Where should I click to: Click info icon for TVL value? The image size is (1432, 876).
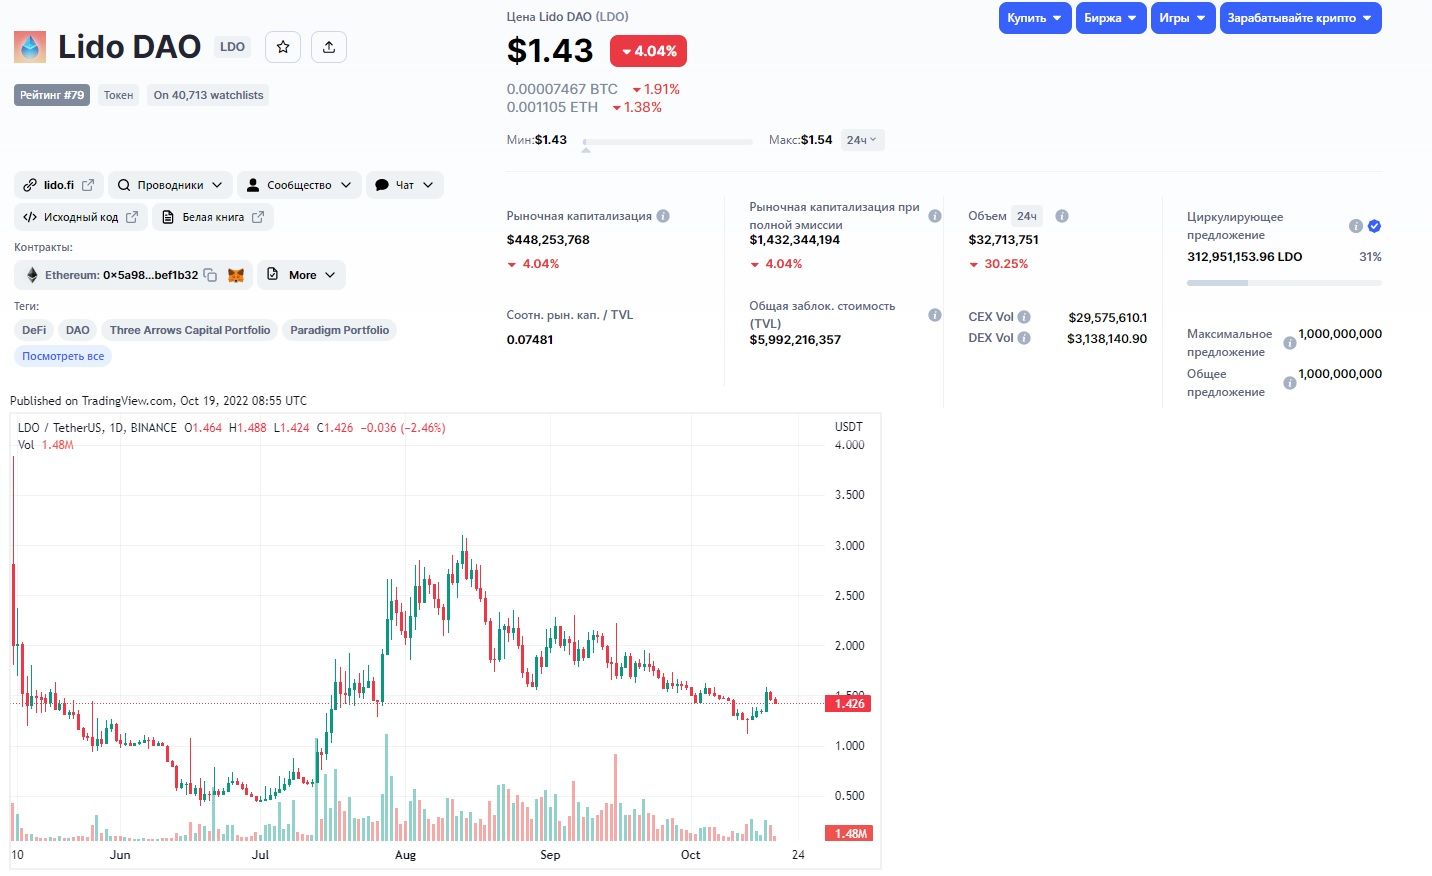click(935, 315)
